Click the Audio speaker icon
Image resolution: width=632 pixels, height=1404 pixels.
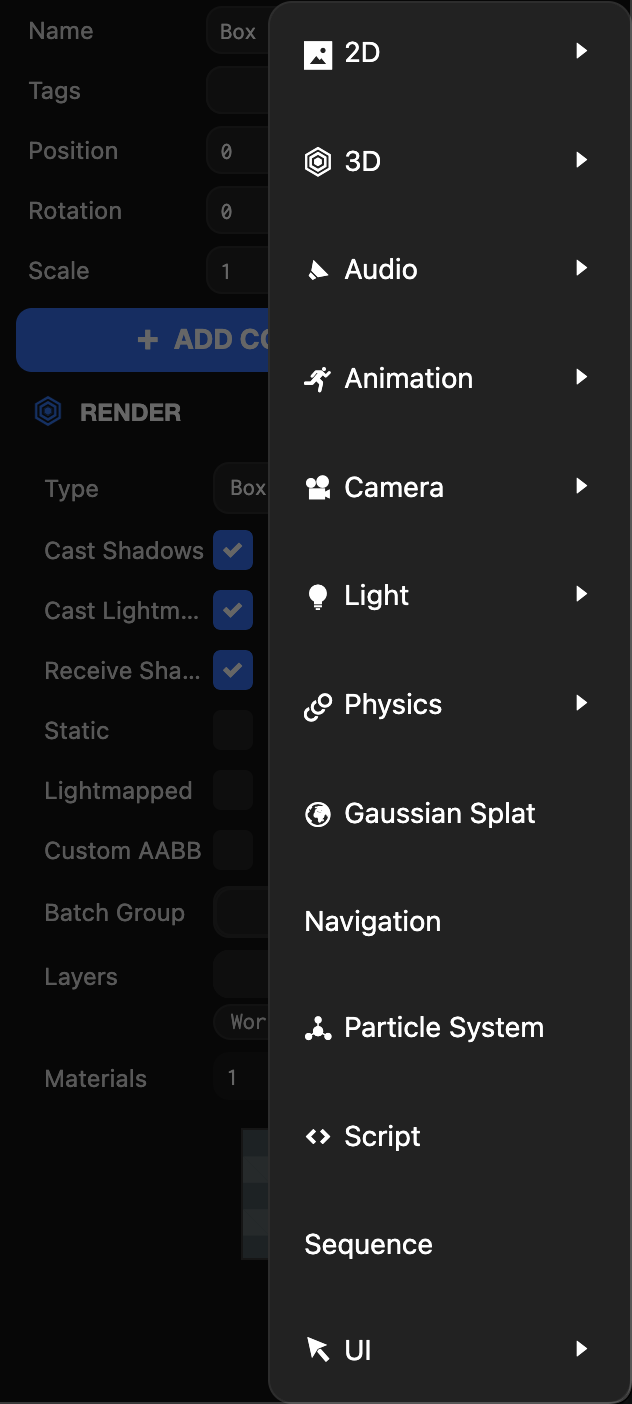[318, 270]
